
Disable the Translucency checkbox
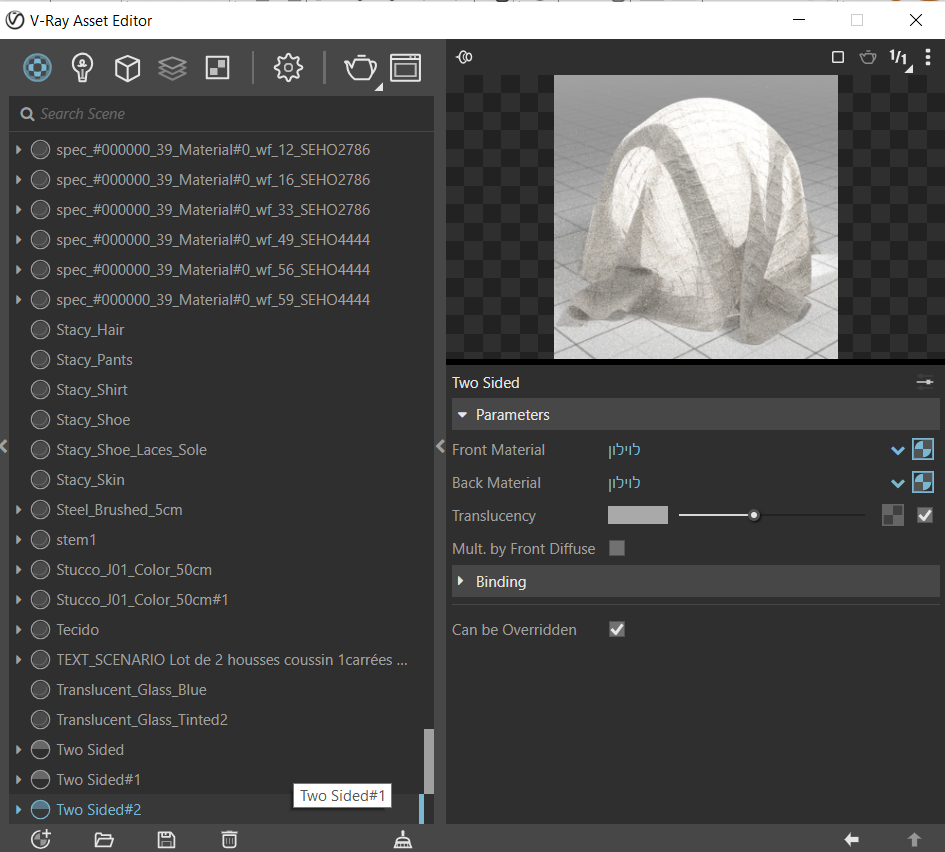924,515
